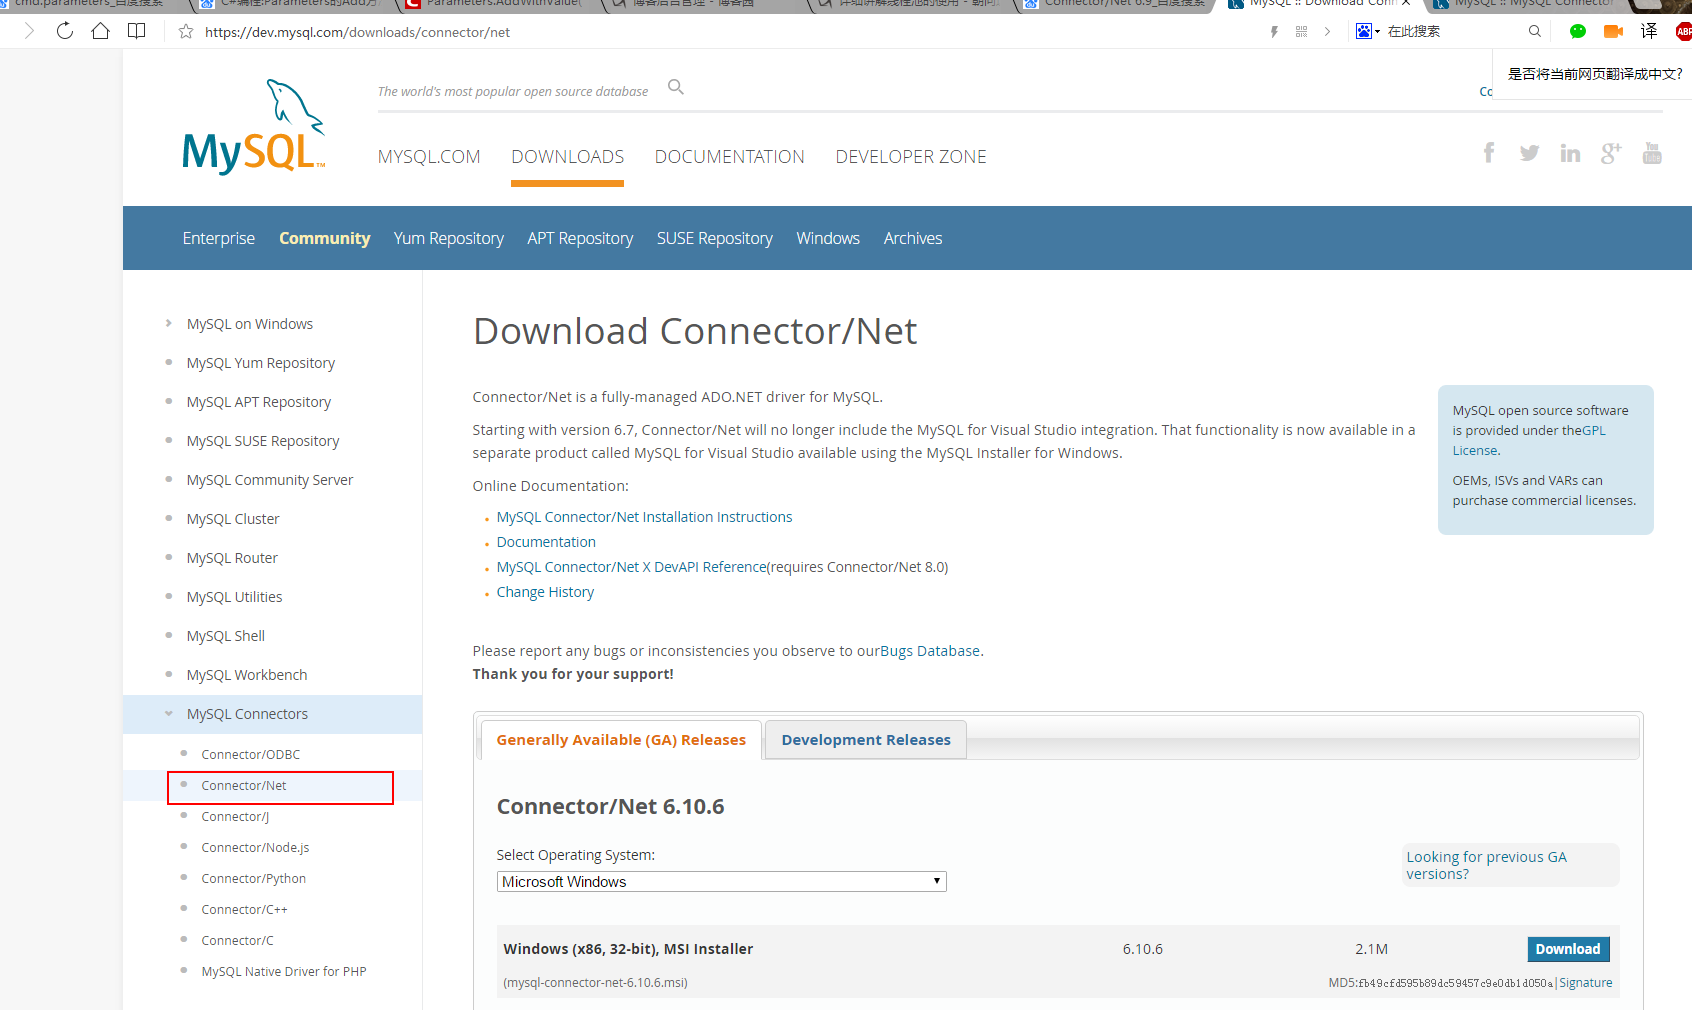This screenshot has width=1692, height=1010.
Task: Open Connector/C++ in the sidebar
Action: (244, 909)
